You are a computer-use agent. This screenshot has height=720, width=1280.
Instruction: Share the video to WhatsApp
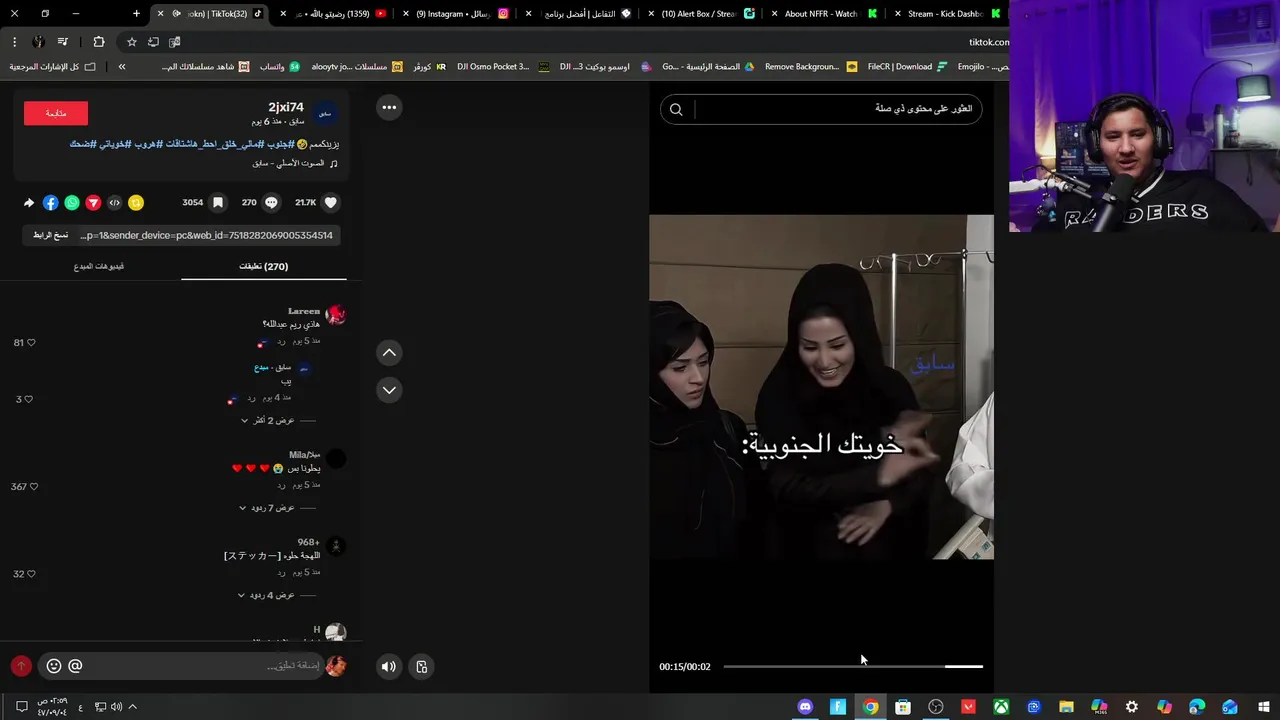[72, 203]
